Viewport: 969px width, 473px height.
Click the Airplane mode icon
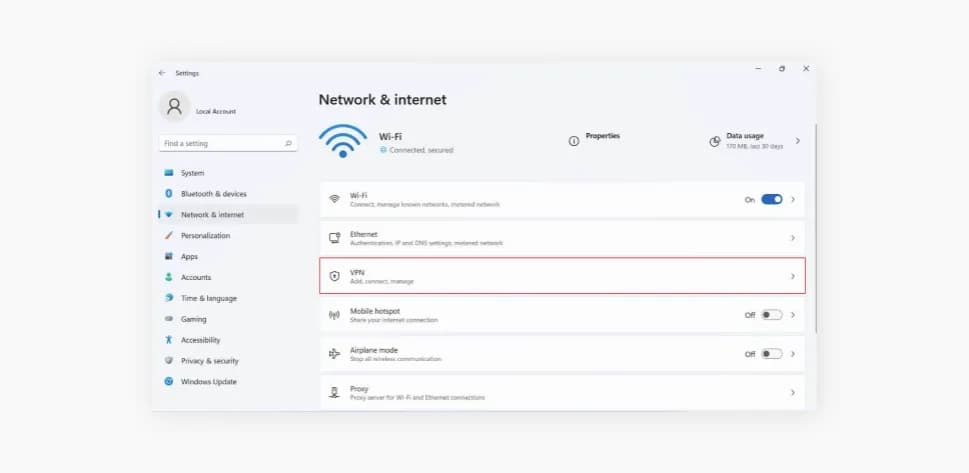click(x=334, y=354)
